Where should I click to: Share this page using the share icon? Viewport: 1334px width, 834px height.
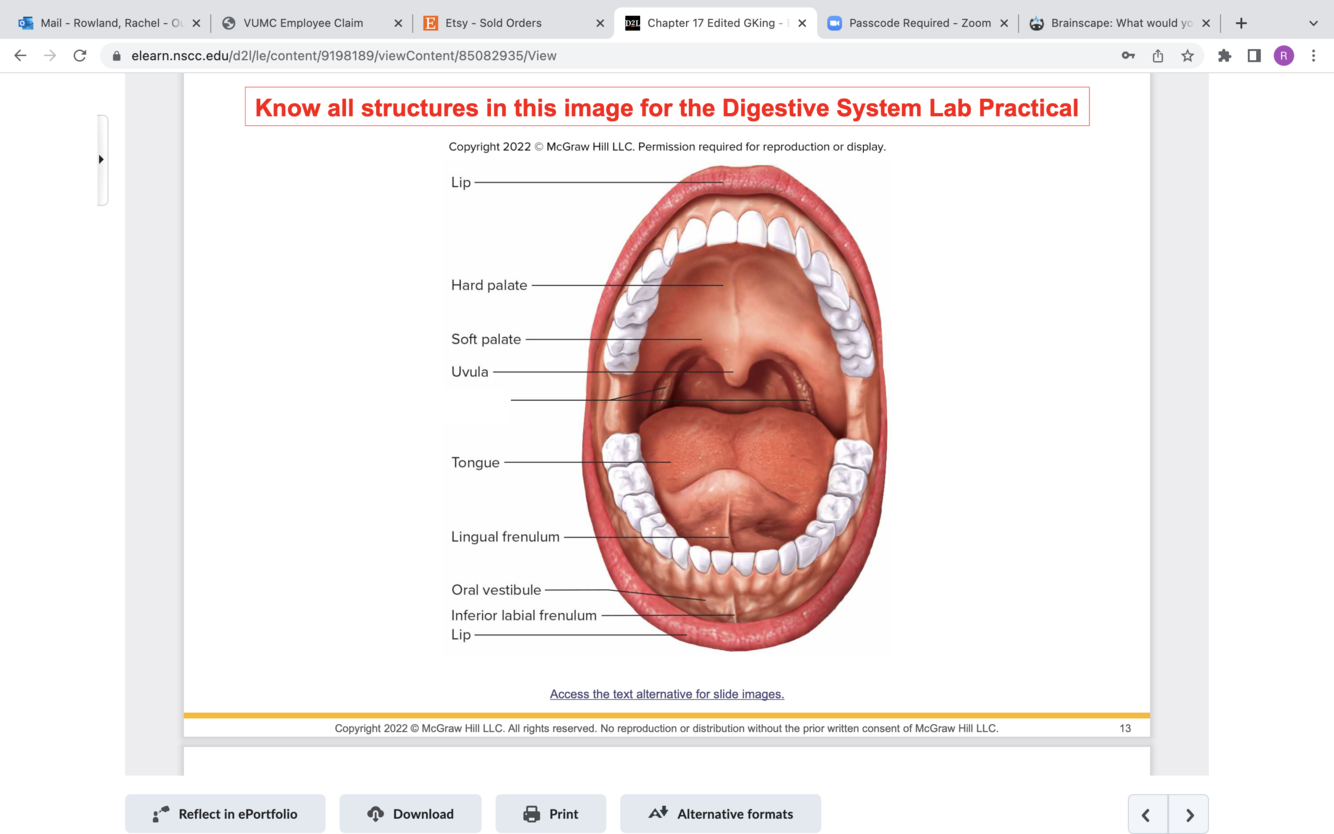[1158, 56]
